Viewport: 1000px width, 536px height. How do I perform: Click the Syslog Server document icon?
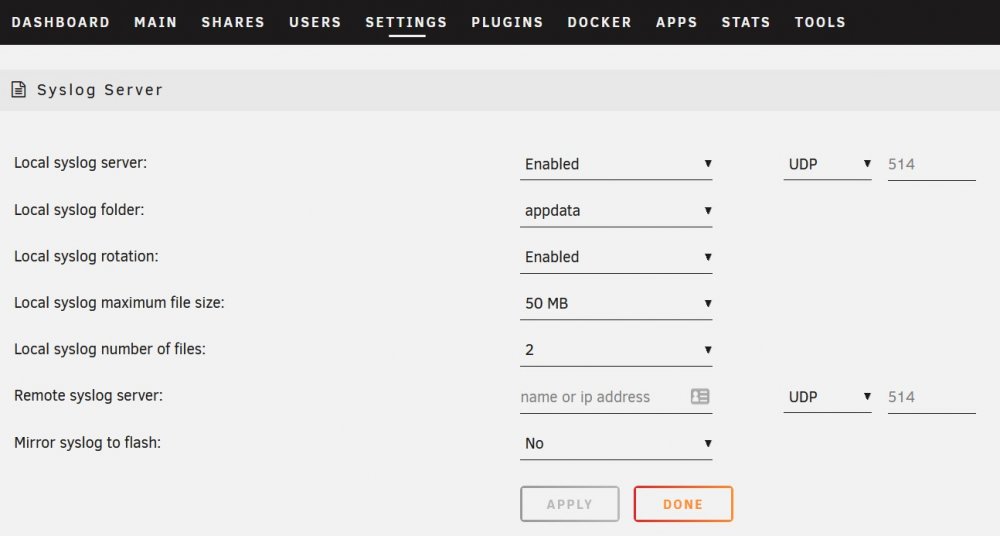point(18,90)
